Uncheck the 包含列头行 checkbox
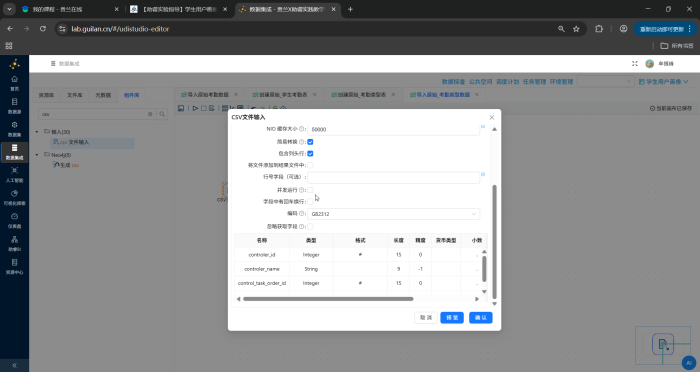The width and height of the screenshot is (700, 372). pos(310,154)
